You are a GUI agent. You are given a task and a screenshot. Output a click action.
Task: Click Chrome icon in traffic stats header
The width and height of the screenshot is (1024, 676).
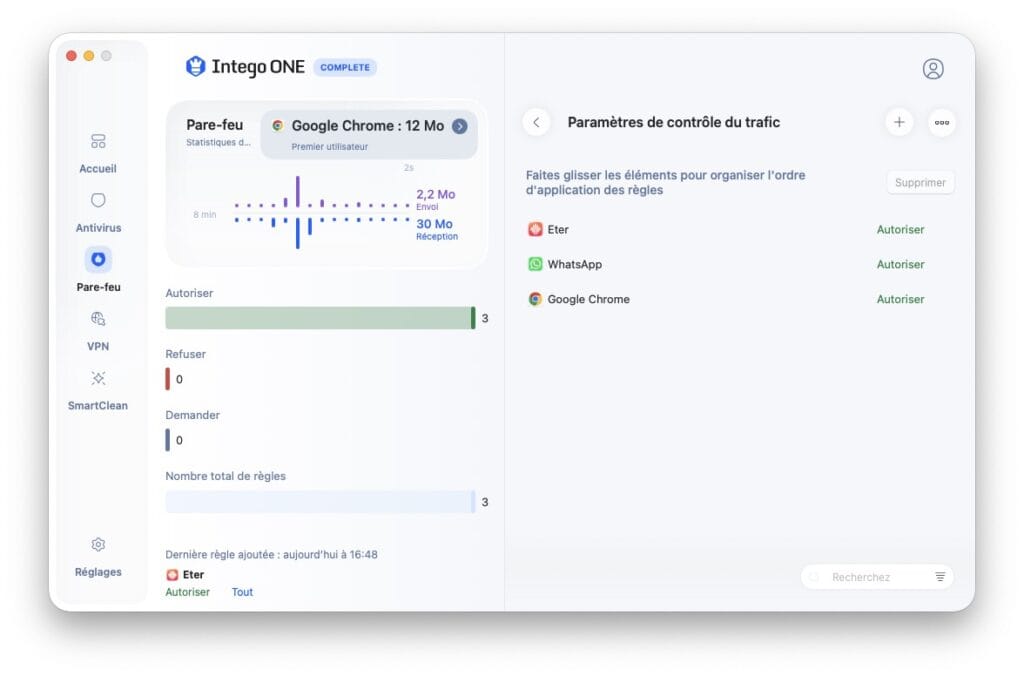click(278, 125)
